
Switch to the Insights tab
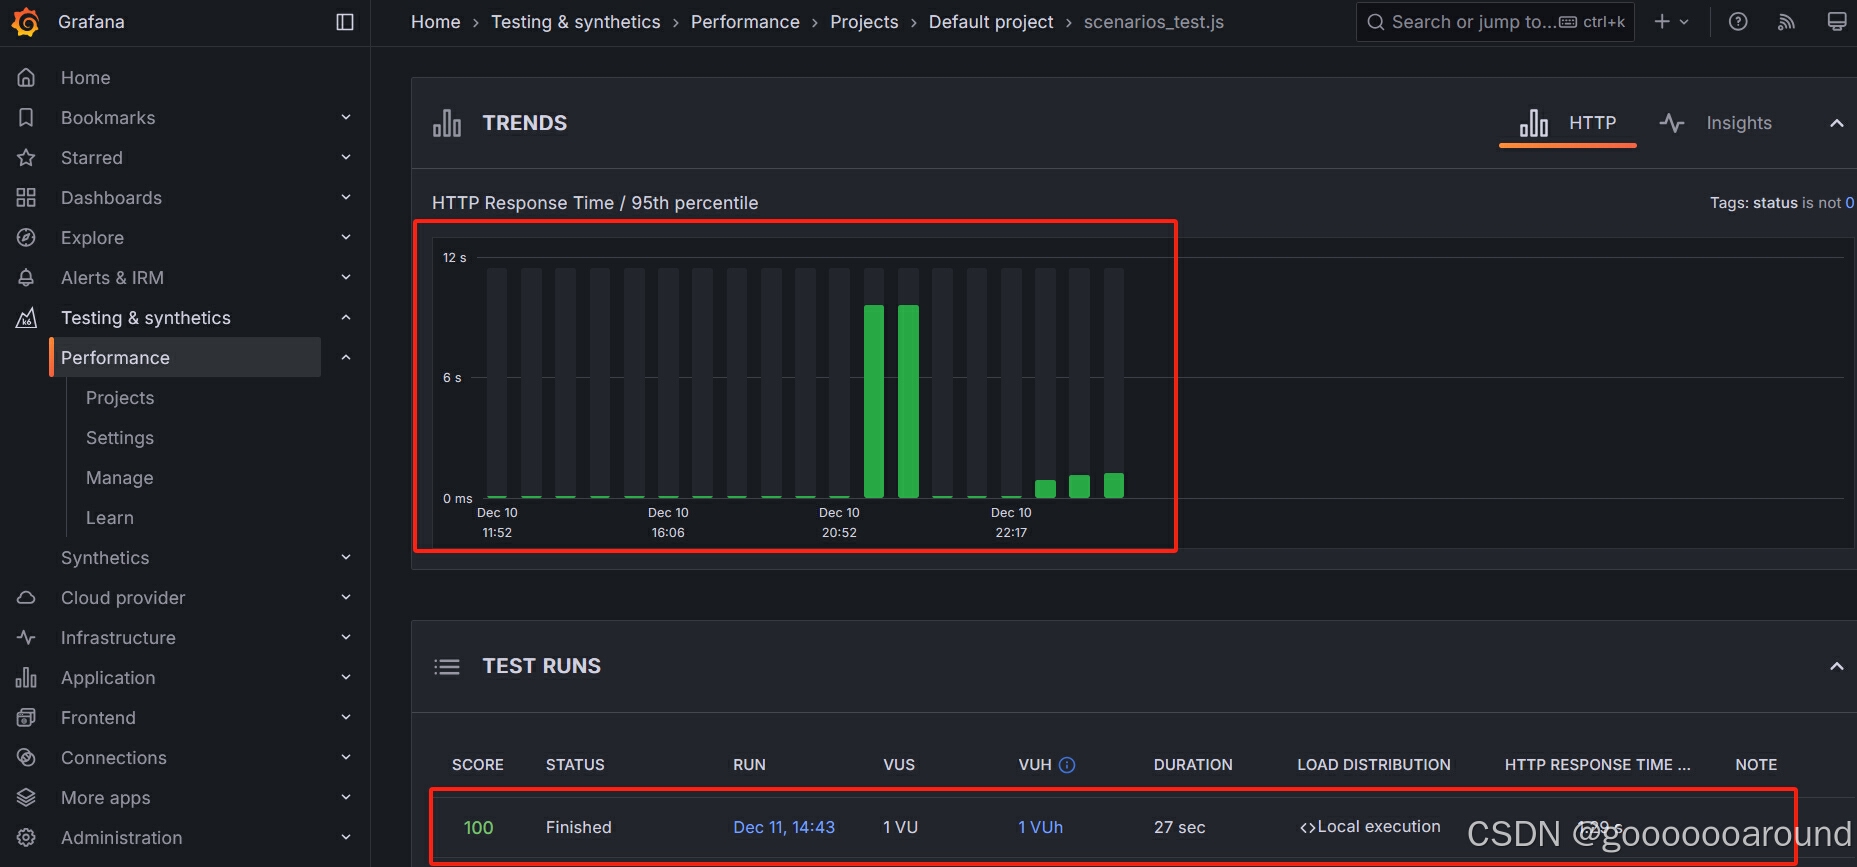click(1715, 123)
